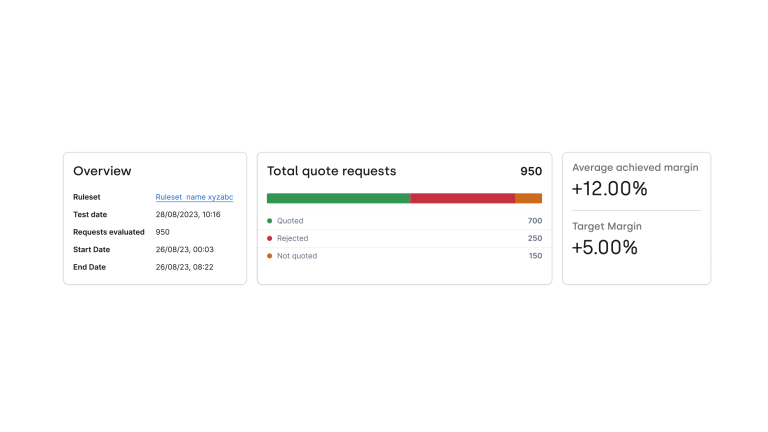The height and width of the screenshot is (432, 768).
Task: Select the green Quoted legend dot
Action: 269,221
